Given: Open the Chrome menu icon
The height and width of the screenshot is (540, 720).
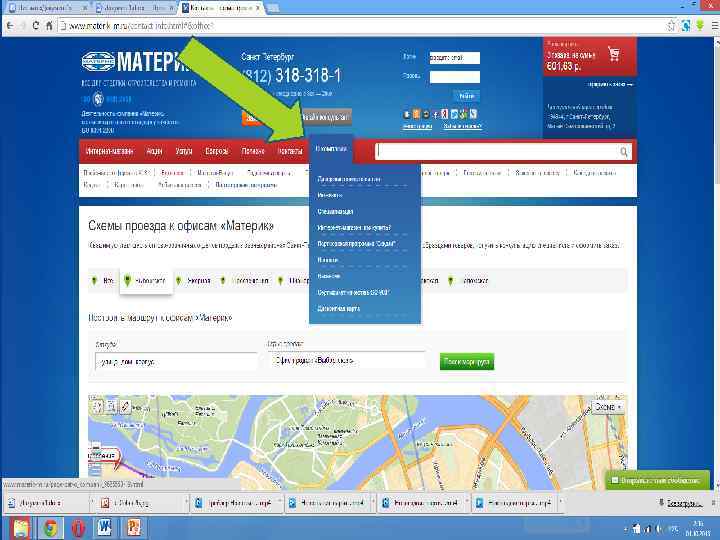Looking at the screenshot, I should pos(714,26).
